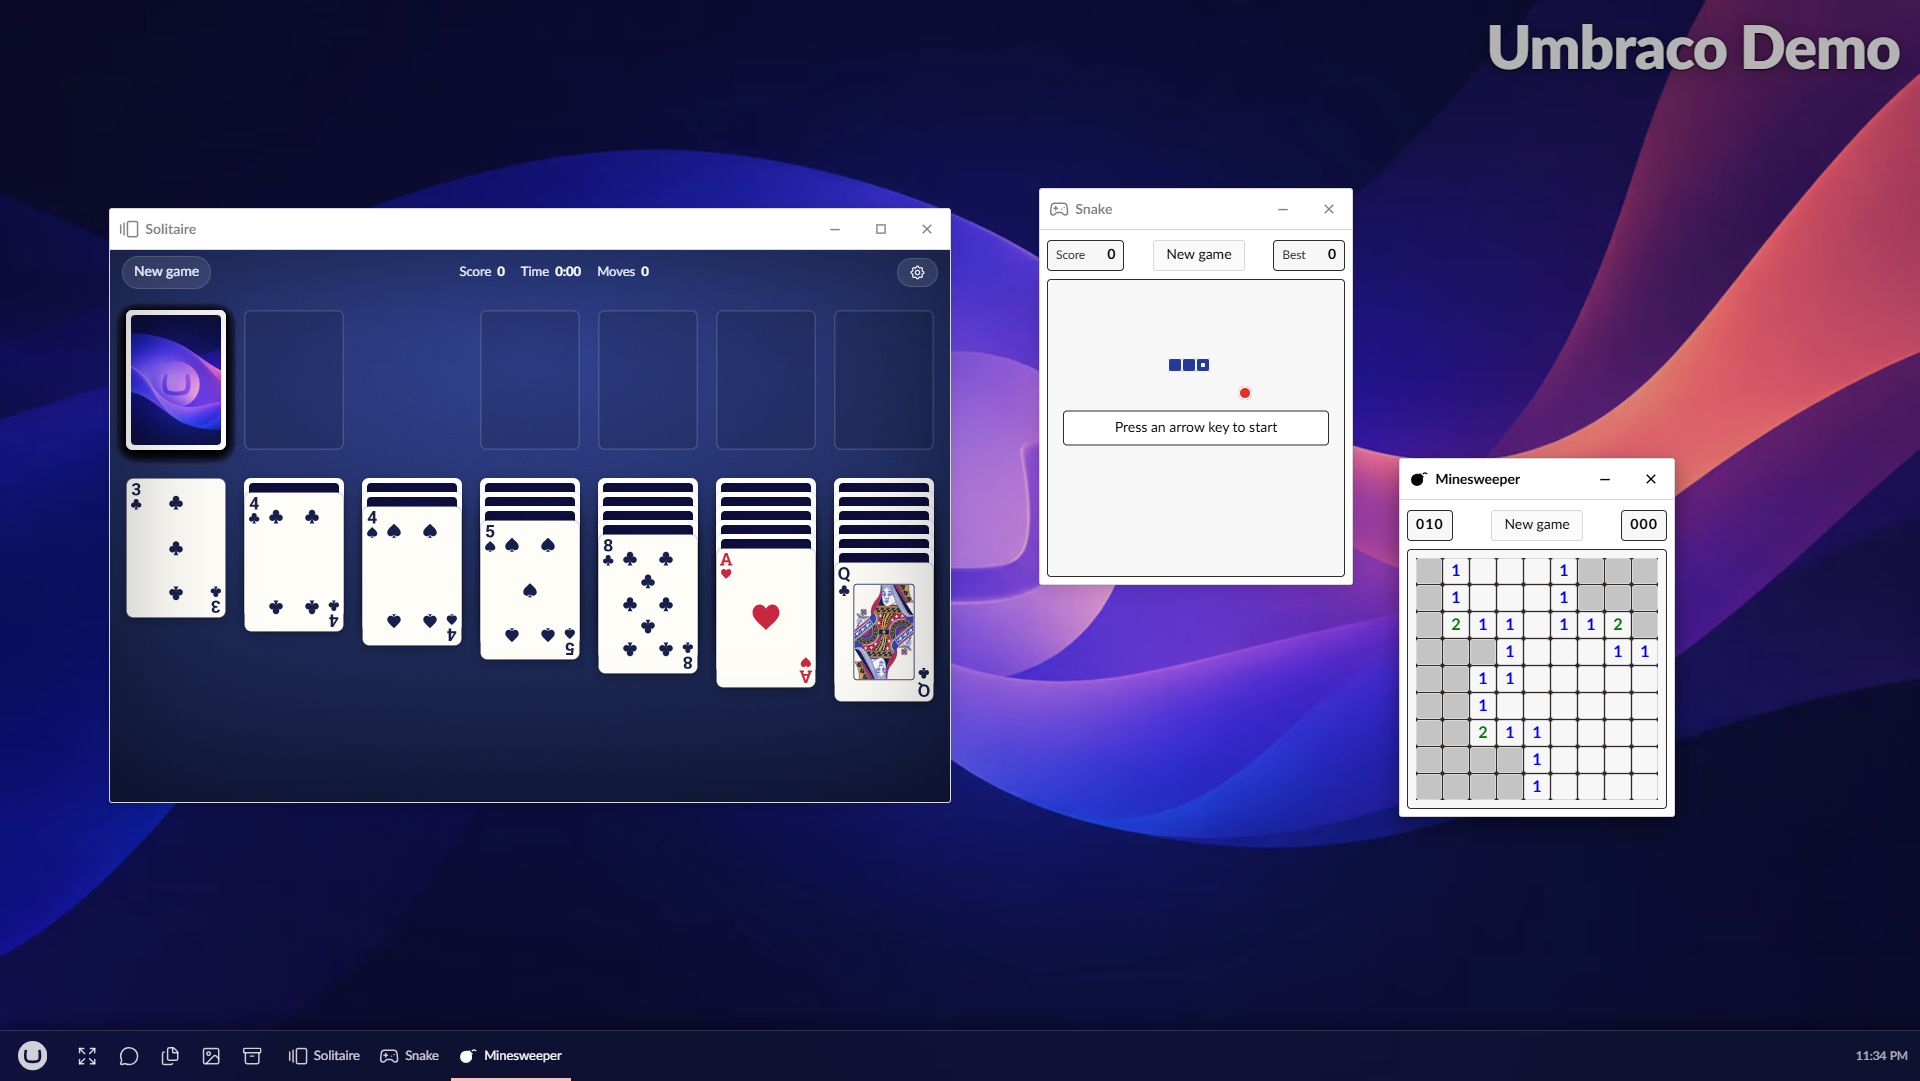
Task: Open the documents copy icon in taskbar
Action: [x=170, y=1056]
